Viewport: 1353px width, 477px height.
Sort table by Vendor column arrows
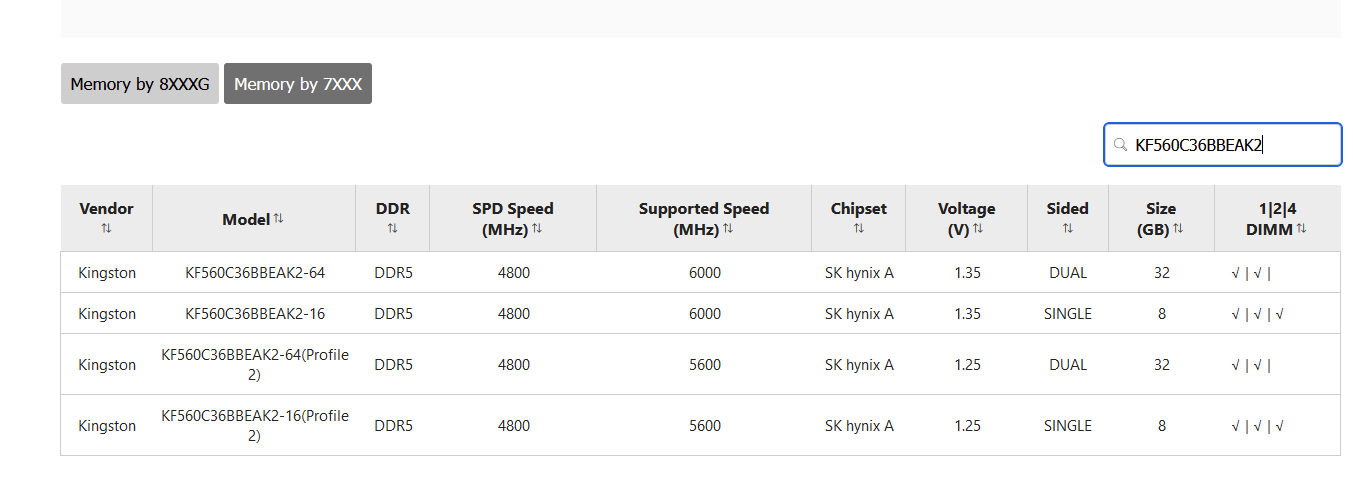106,228
